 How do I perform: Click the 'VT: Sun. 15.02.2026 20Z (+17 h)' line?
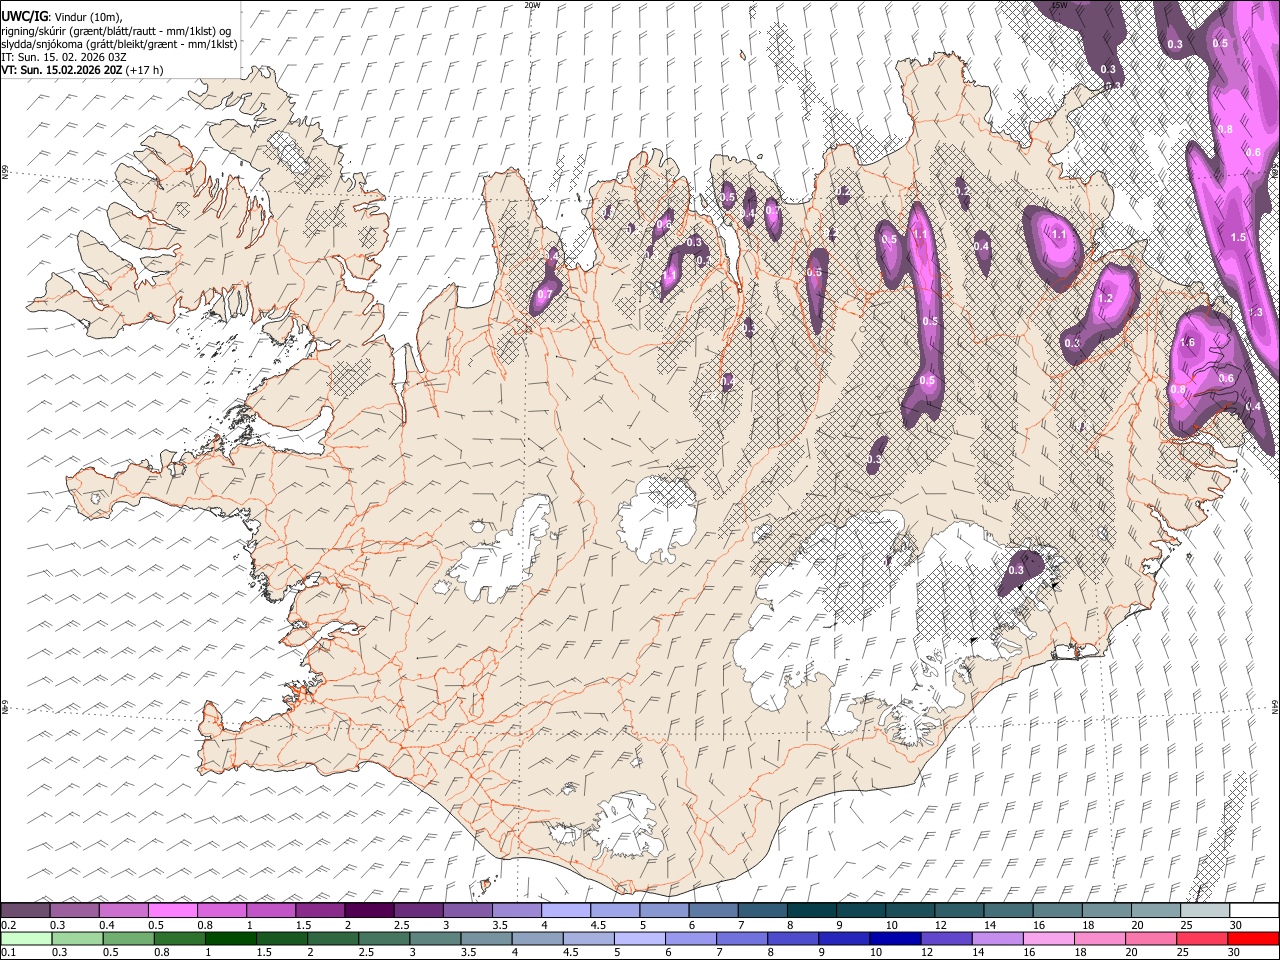pyautogui.click(x=82, y=70)
